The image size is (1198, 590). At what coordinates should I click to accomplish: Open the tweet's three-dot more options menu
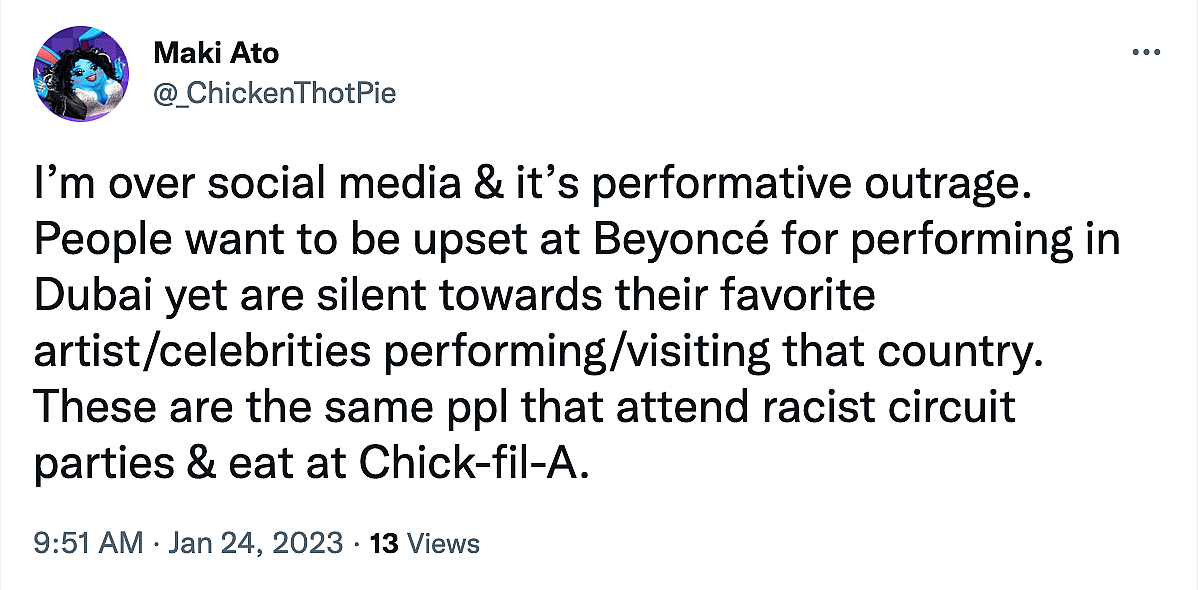1143,52
